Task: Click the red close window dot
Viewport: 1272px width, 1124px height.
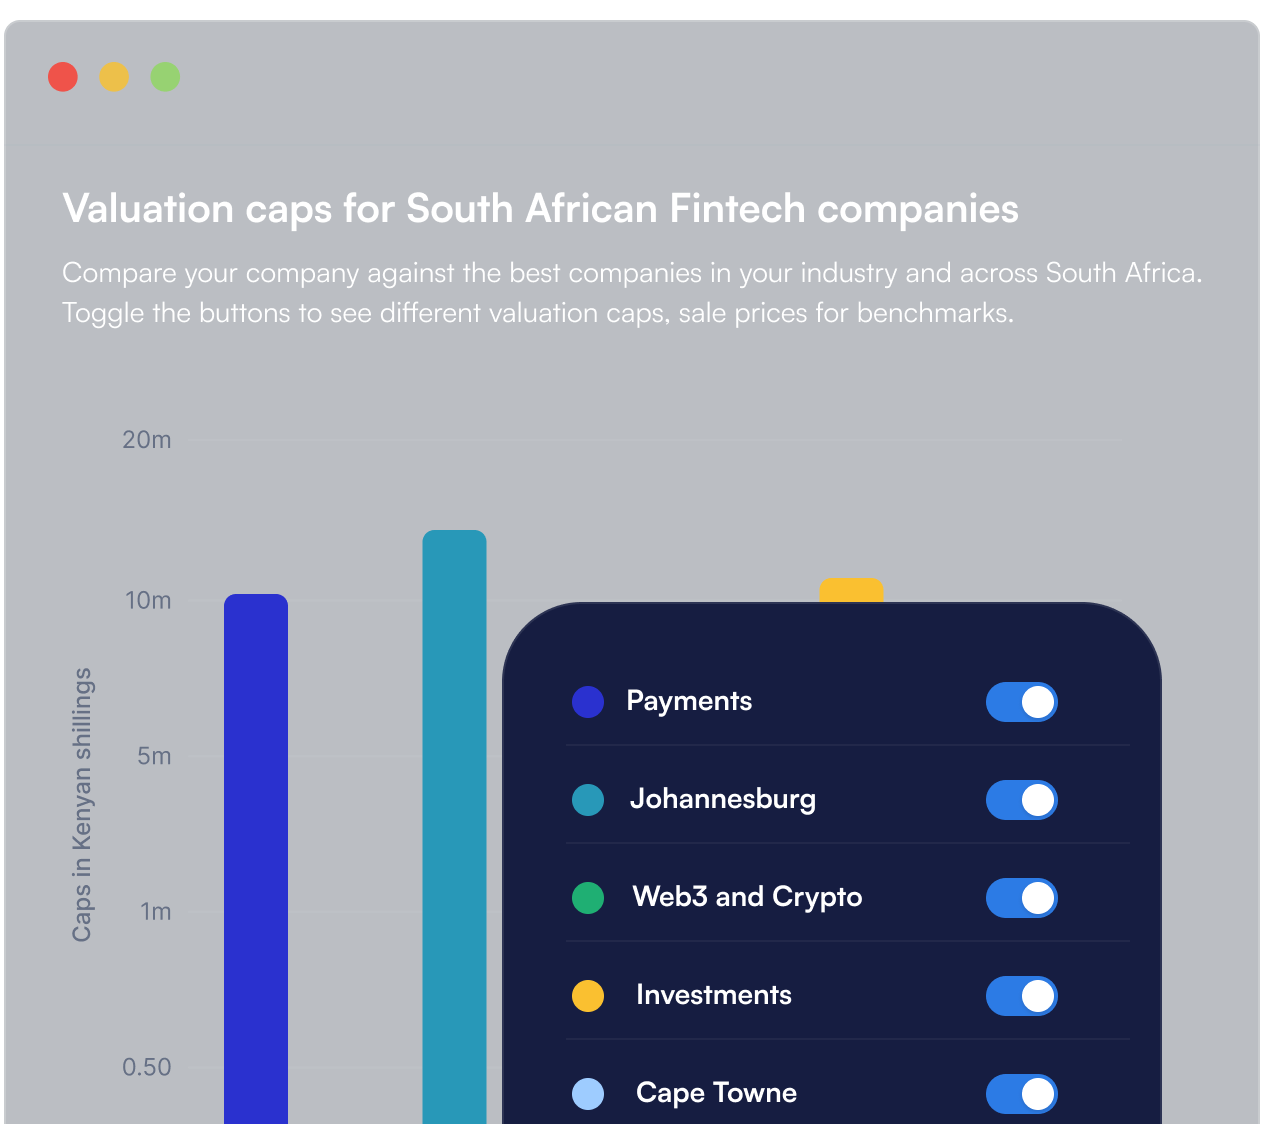Action: pyautogui.click(x=63, y=77)
